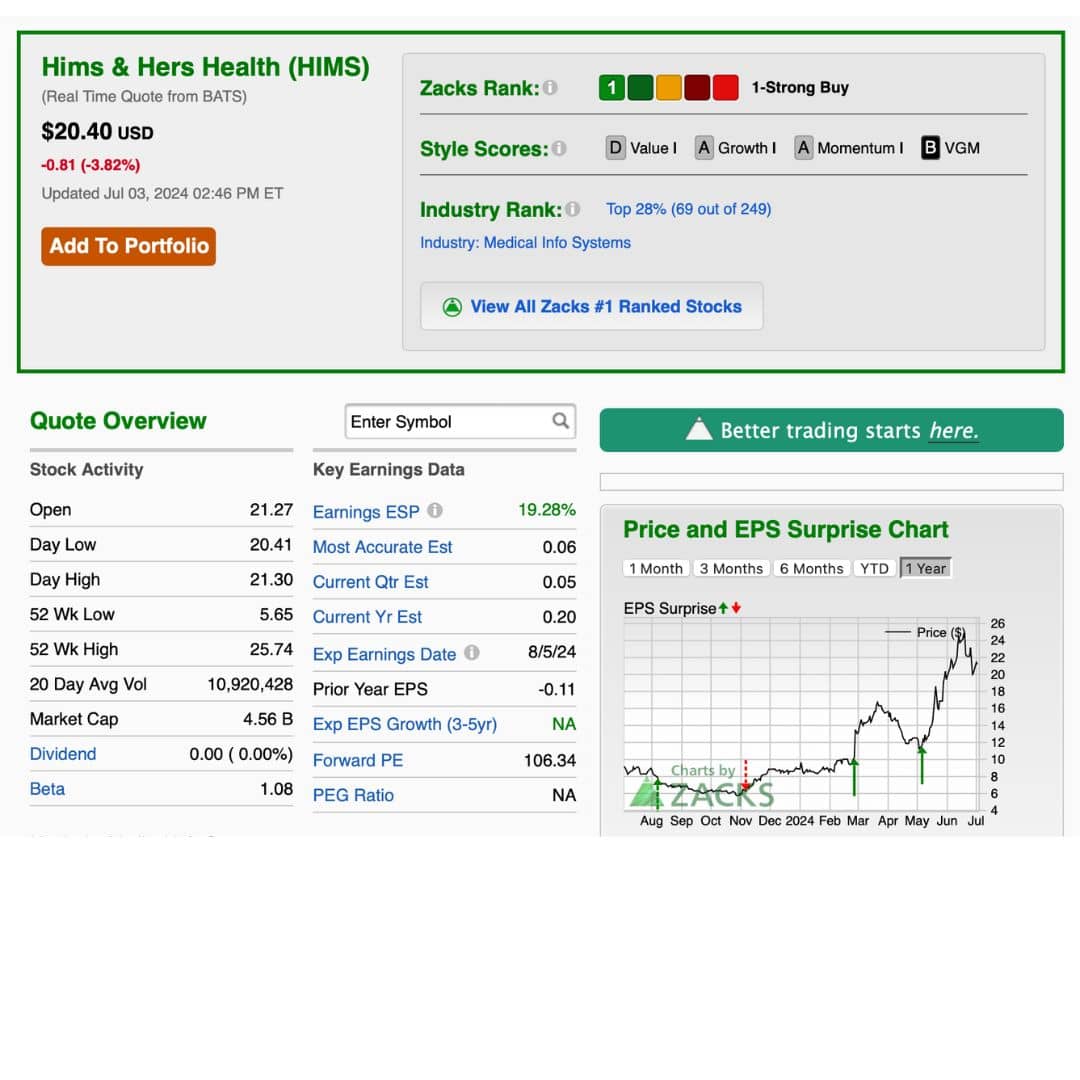Click the Growth score A badge
The height and width of the screenshot is (1080, 1080).
click(704, 147)
